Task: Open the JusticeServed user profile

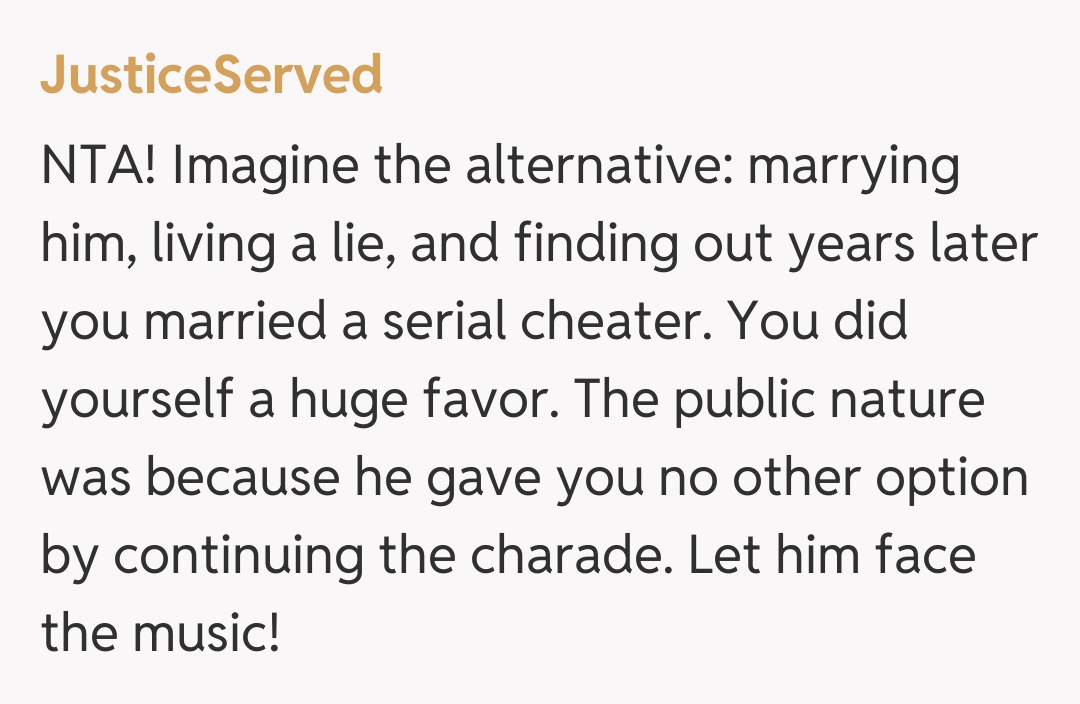Action: click(x=211, y=75)
